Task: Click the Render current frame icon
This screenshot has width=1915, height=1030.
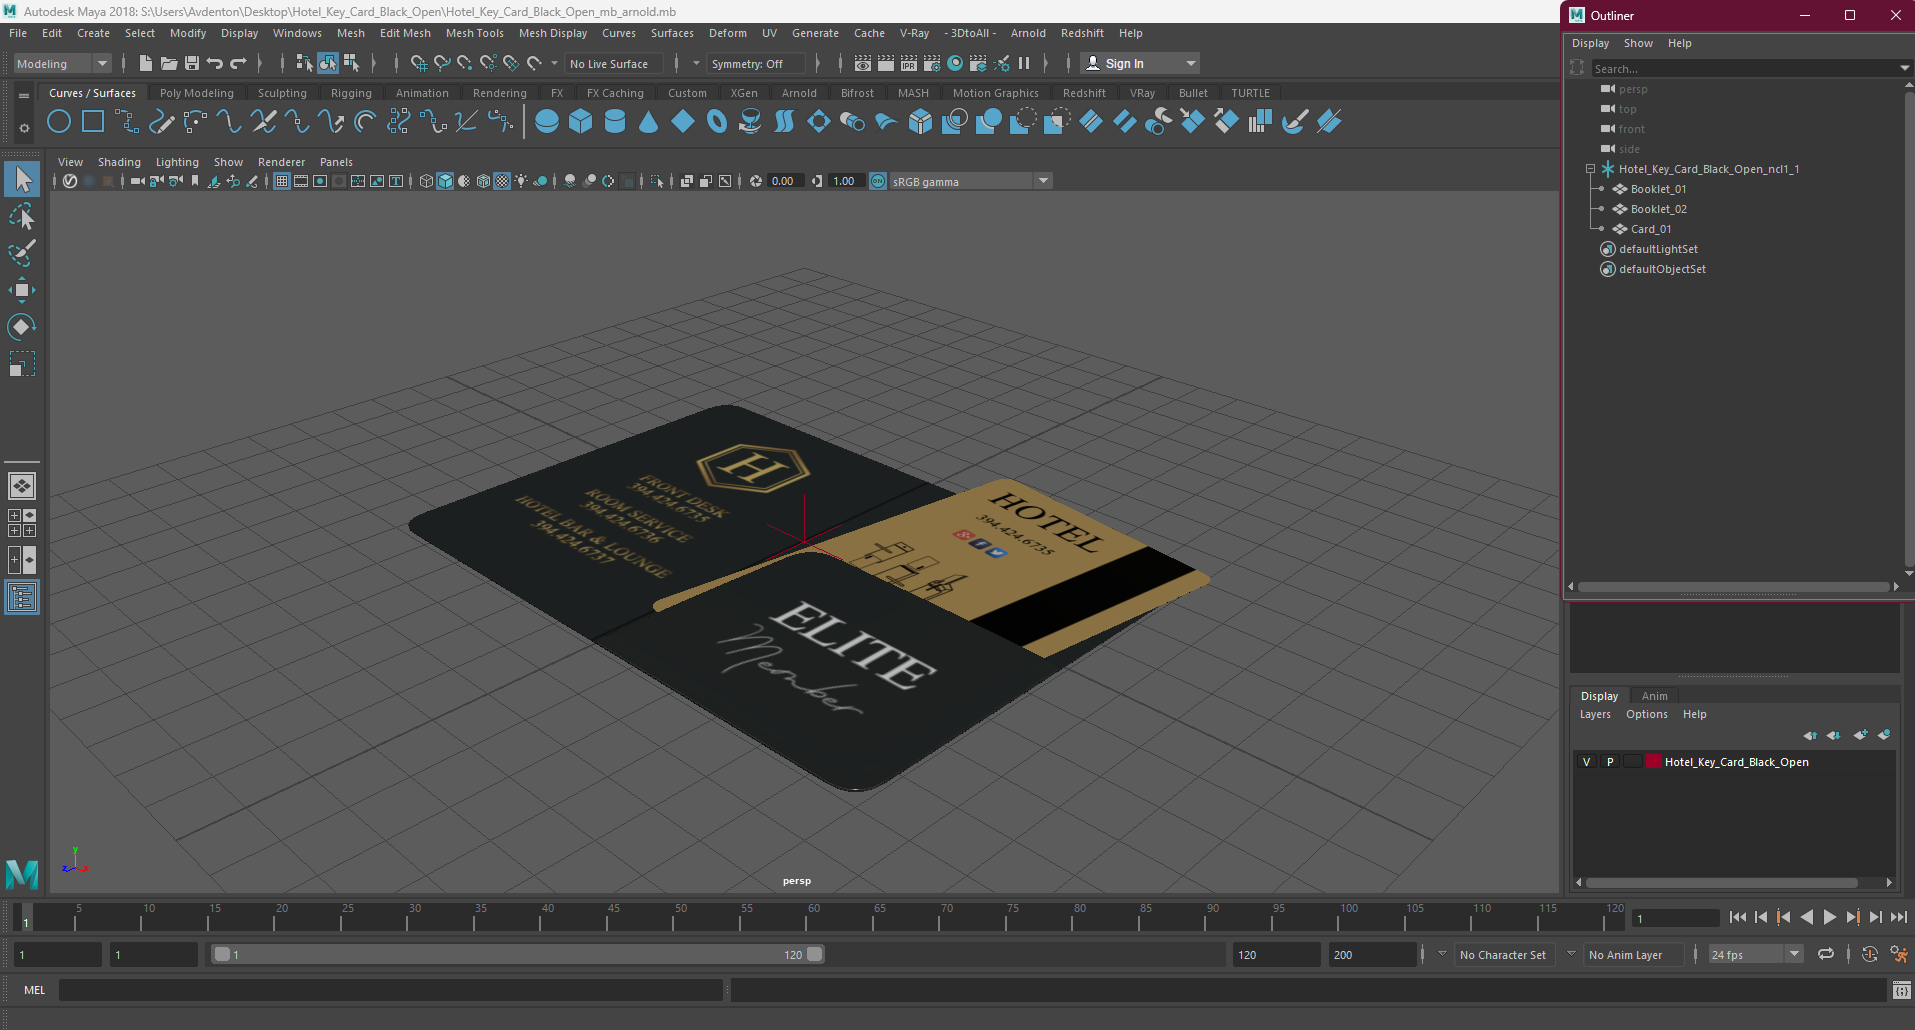Action: 886,63
